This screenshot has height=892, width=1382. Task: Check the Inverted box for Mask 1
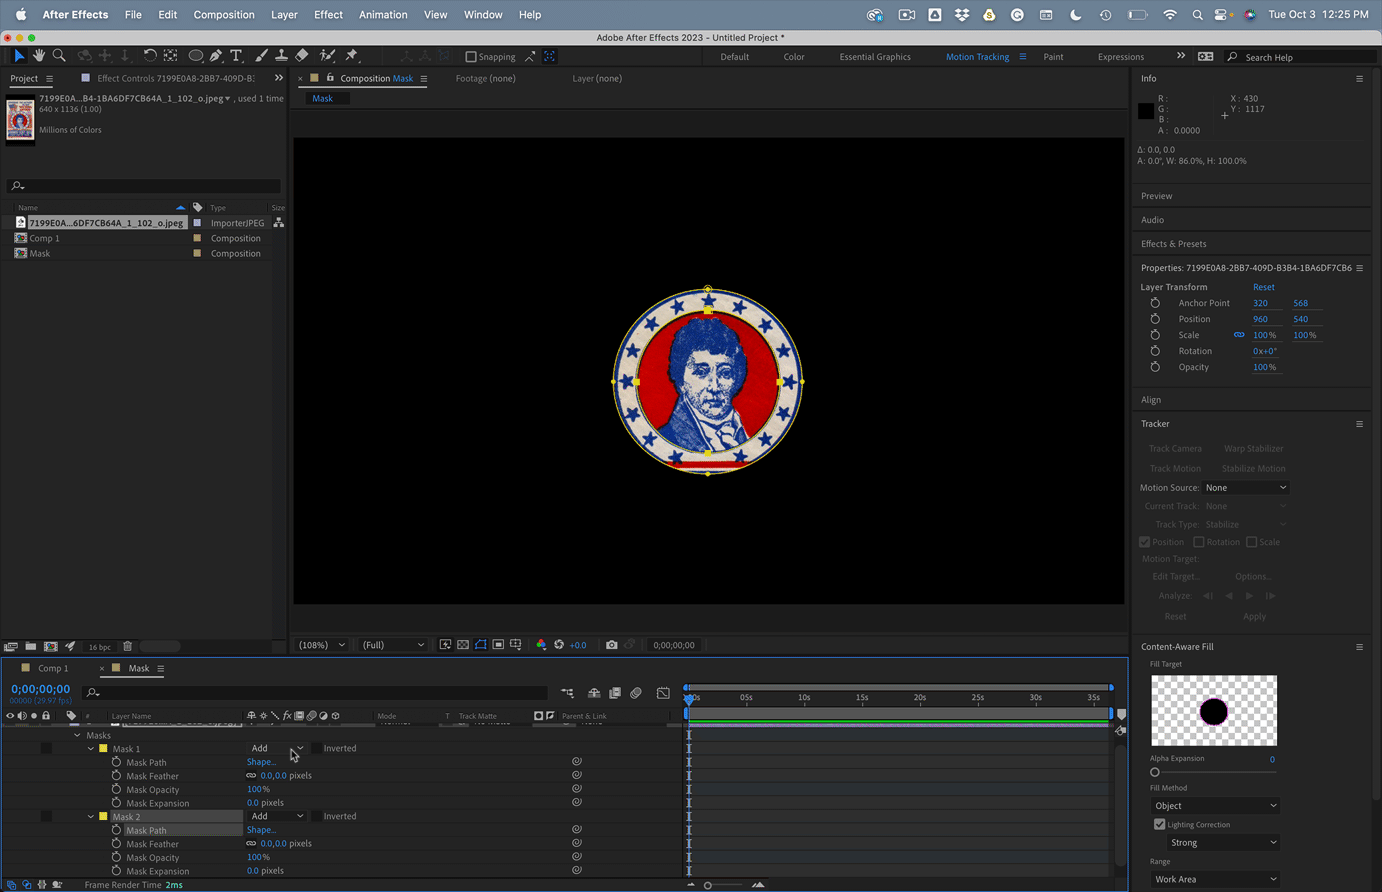tap(316, 748)
